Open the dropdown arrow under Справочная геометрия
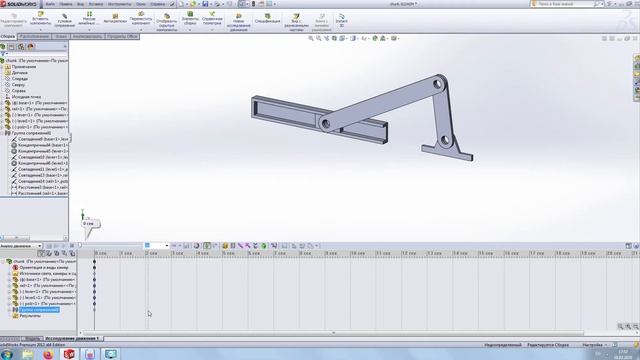Viewport: 640px width, 360px height. (212, 30)
